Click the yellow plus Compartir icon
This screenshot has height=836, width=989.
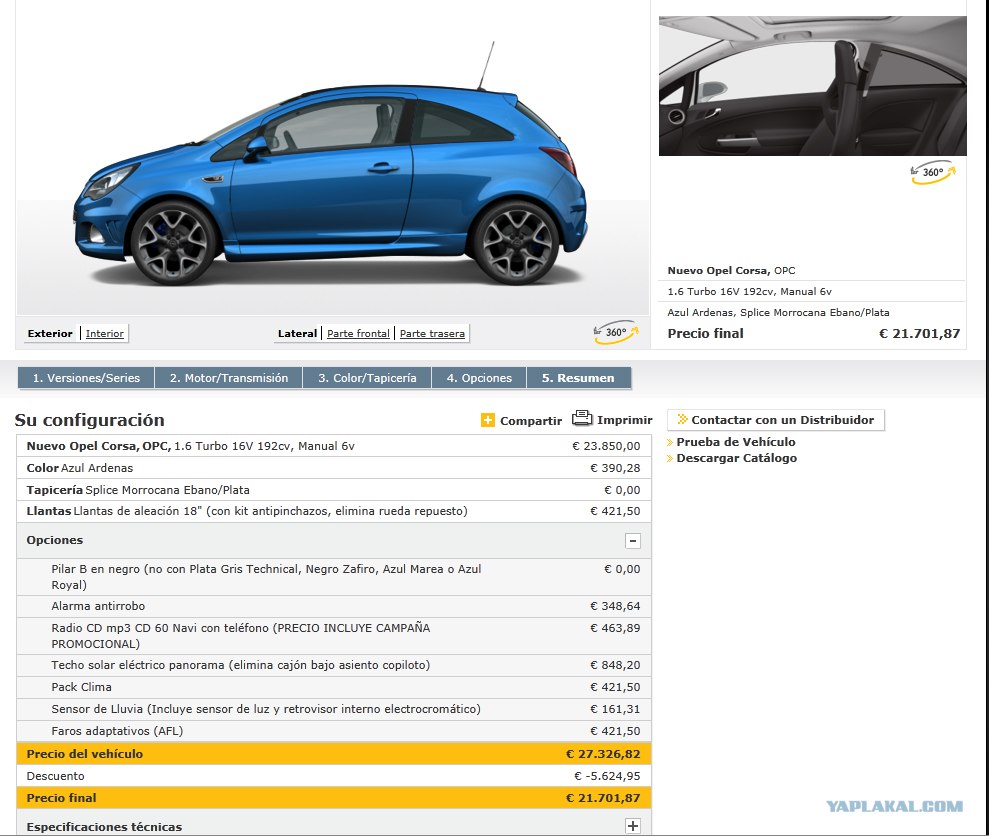tap(488, 420)
